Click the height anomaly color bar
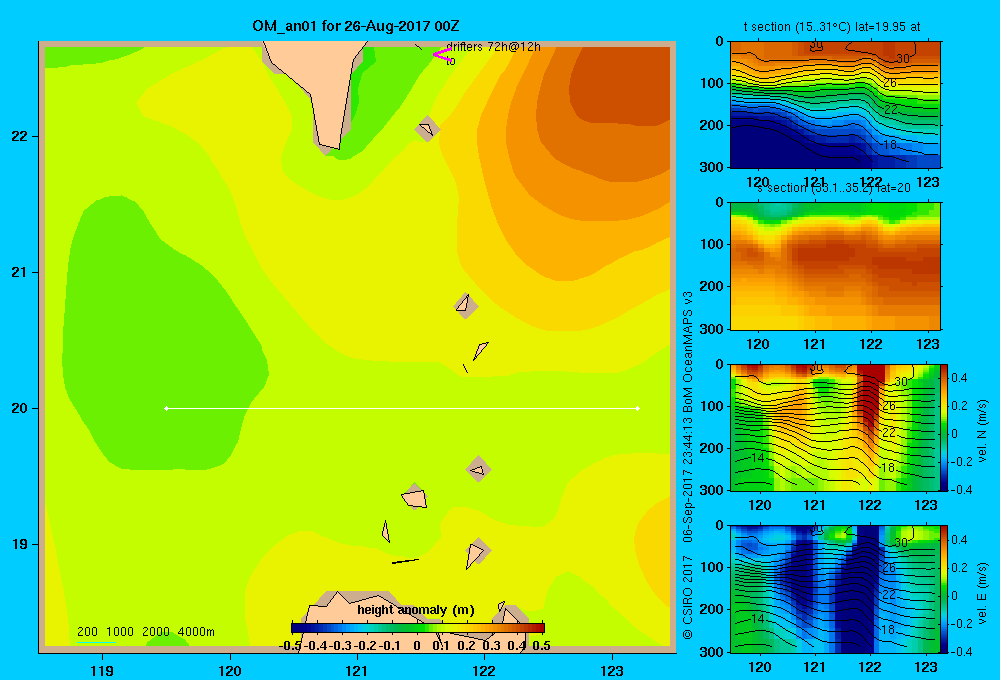 (x=418, y=628)
